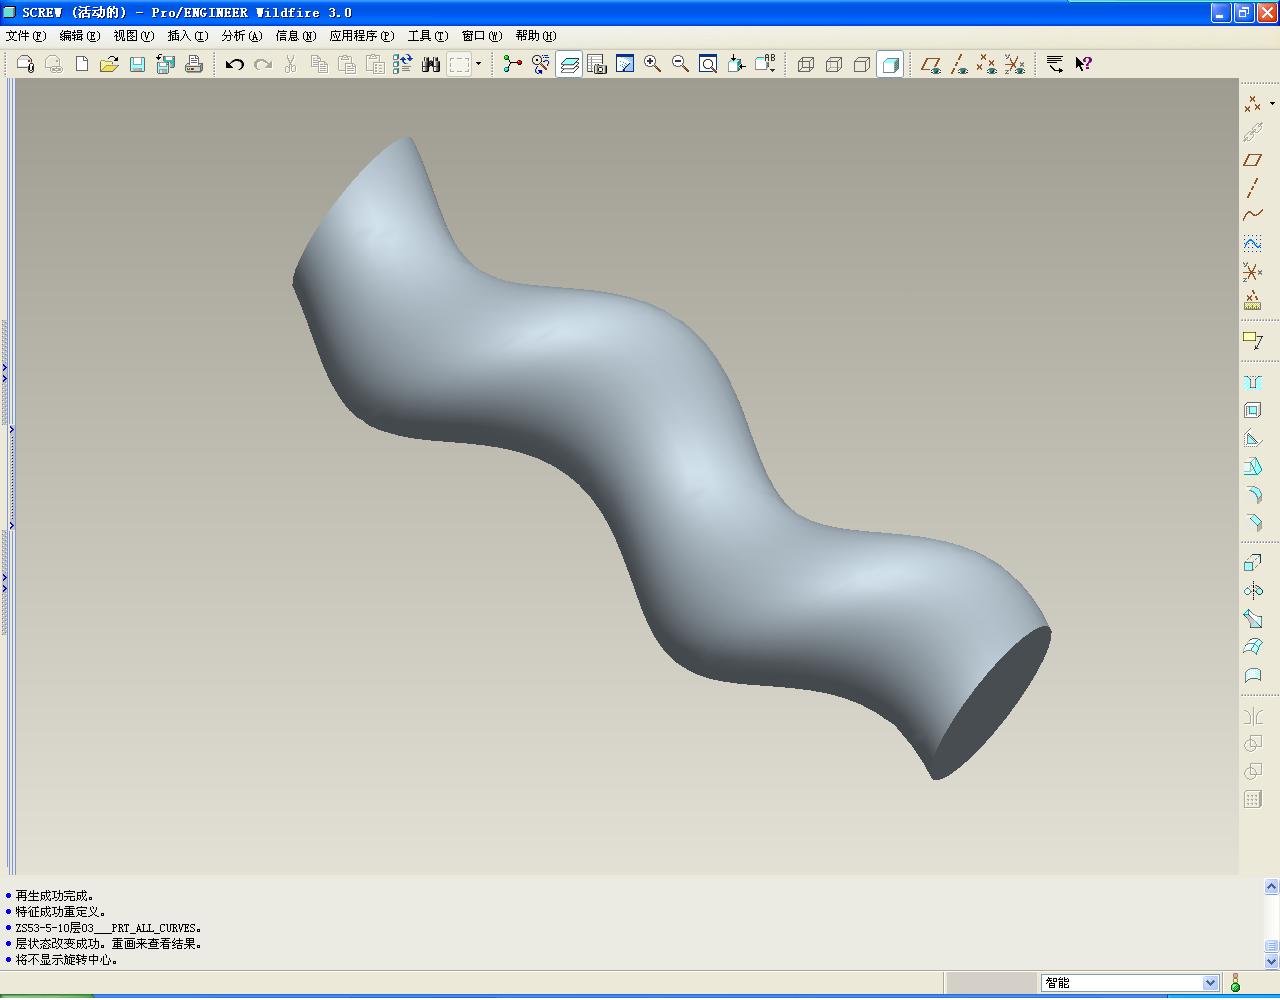Open selection box dropdown arrow
Viewport: 1280px width, 1000px height.
[478, 64]
